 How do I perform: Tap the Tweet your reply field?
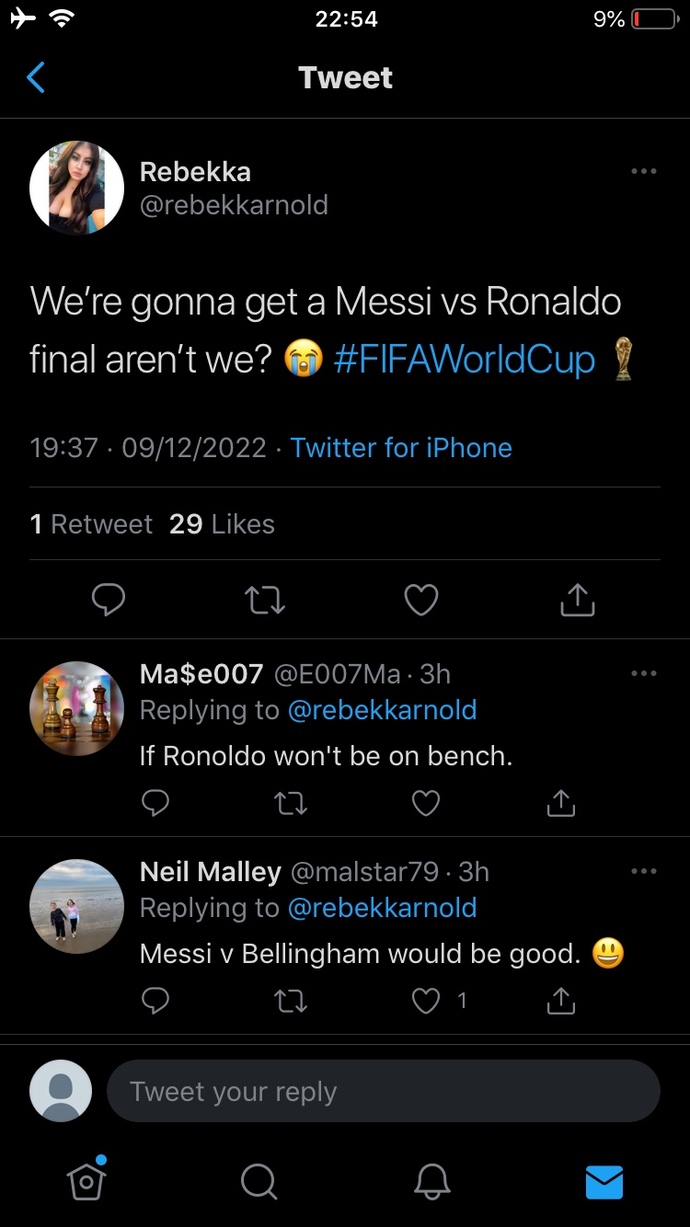pyautogui.click(x=384, y=1091)
